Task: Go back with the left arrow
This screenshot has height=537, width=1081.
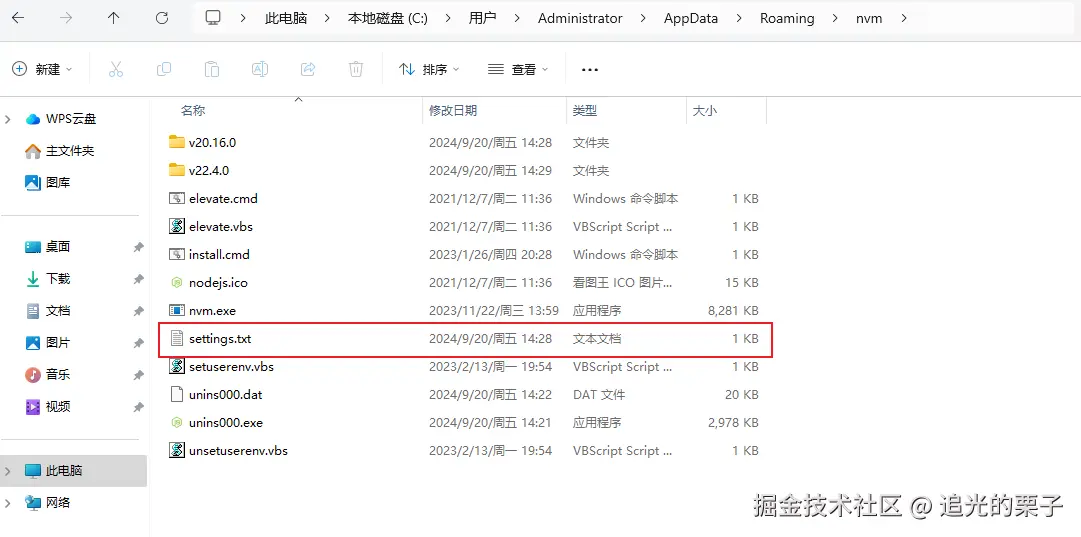Action: [18, 19]
